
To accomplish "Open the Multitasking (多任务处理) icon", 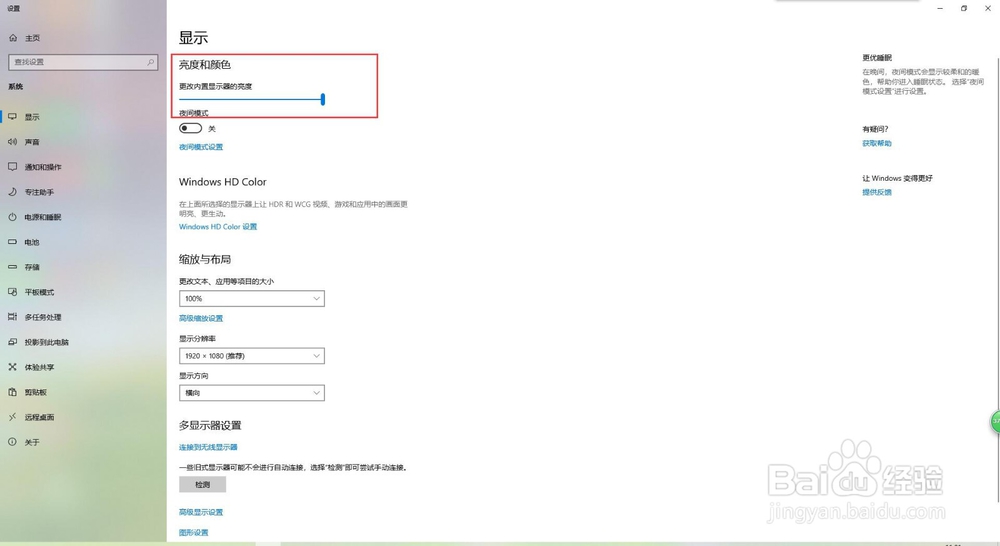I will click(13, 316).
